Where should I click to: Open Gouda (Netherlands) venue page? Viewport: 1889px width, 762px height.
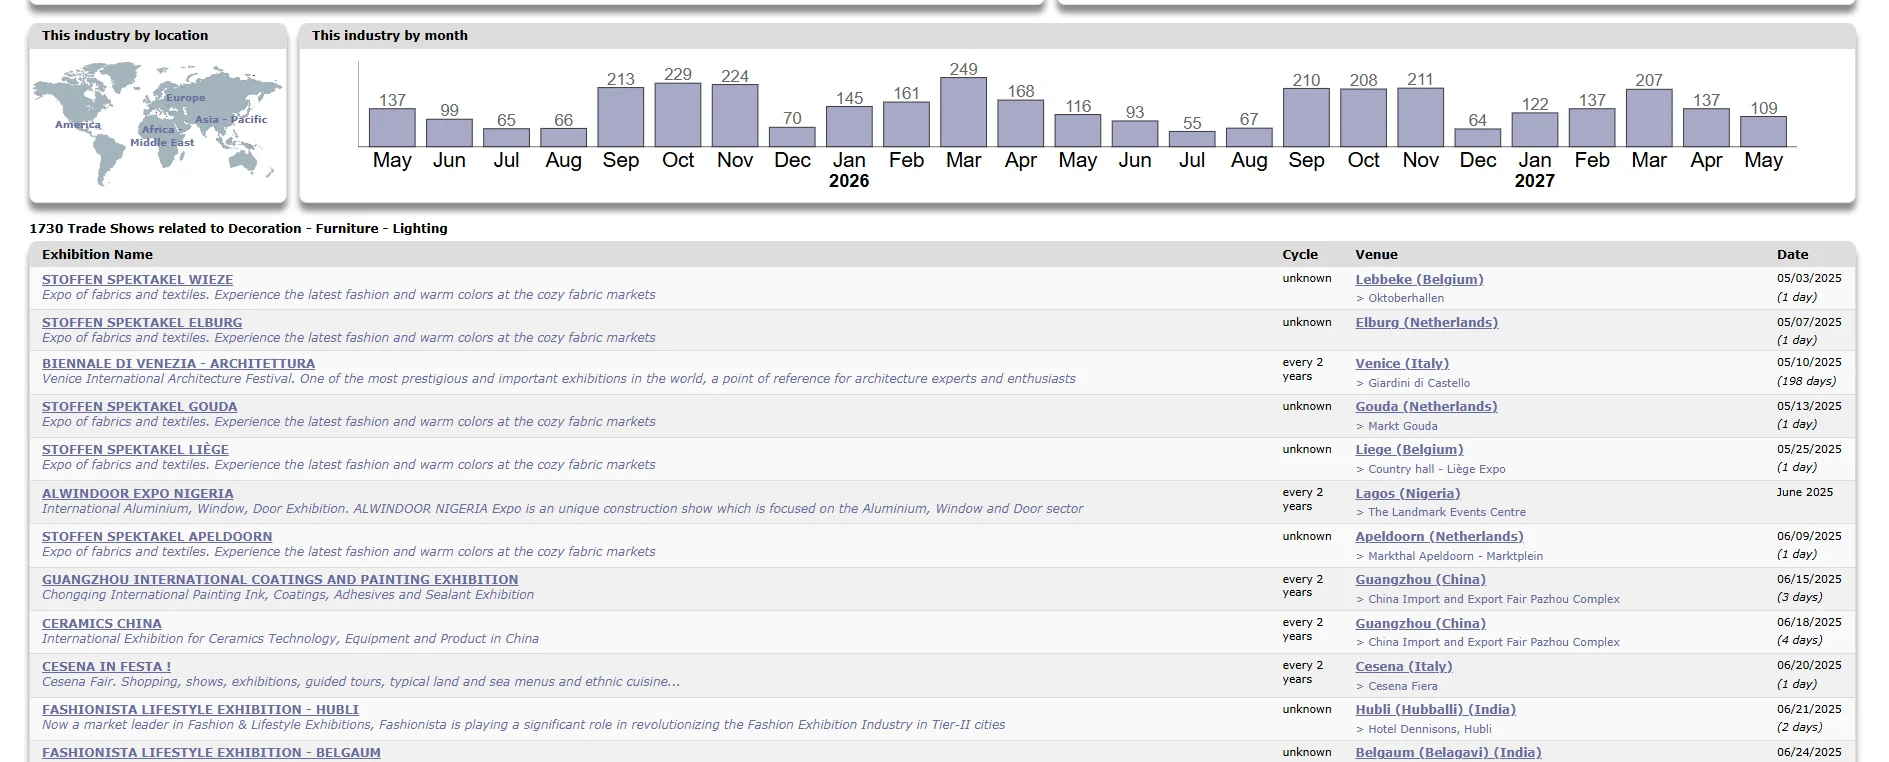(x=1426, y=407)
